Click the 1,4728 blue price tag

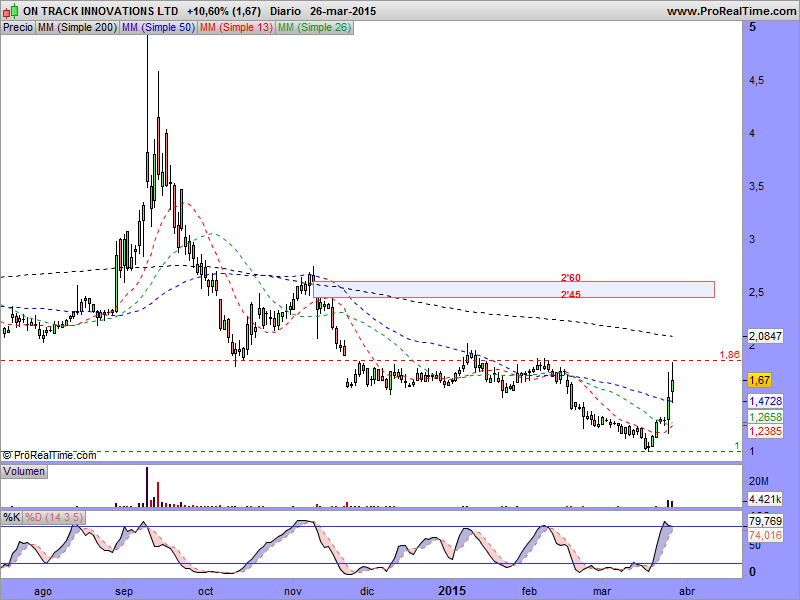(x=765, y=400)
